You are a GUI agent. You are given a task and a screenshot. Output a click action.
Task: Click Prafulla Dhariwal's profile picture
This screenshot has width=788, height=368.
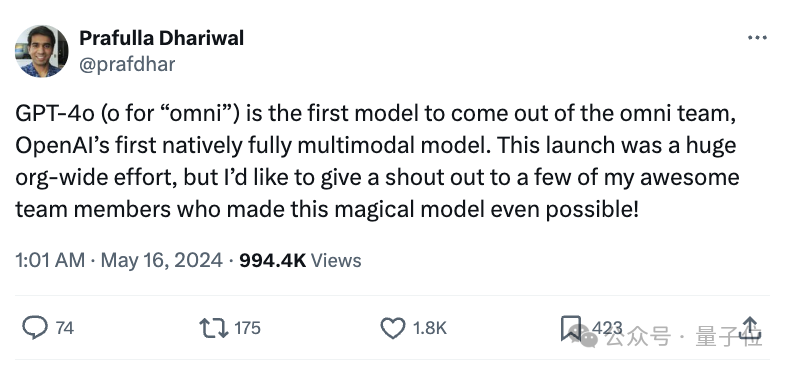coord(41,51)
